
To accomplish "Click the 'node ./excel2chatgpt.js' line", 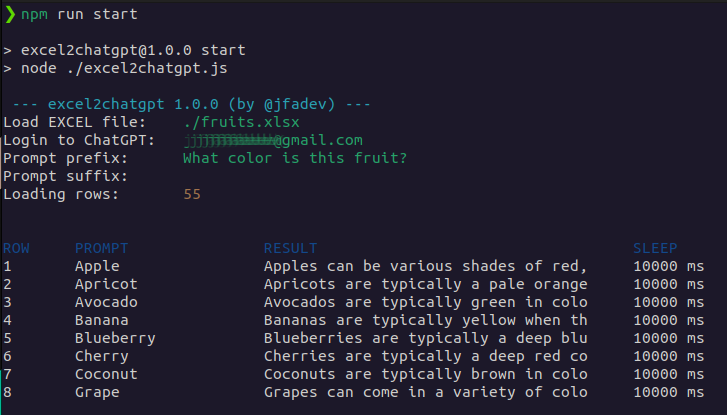I will (115, 68).
